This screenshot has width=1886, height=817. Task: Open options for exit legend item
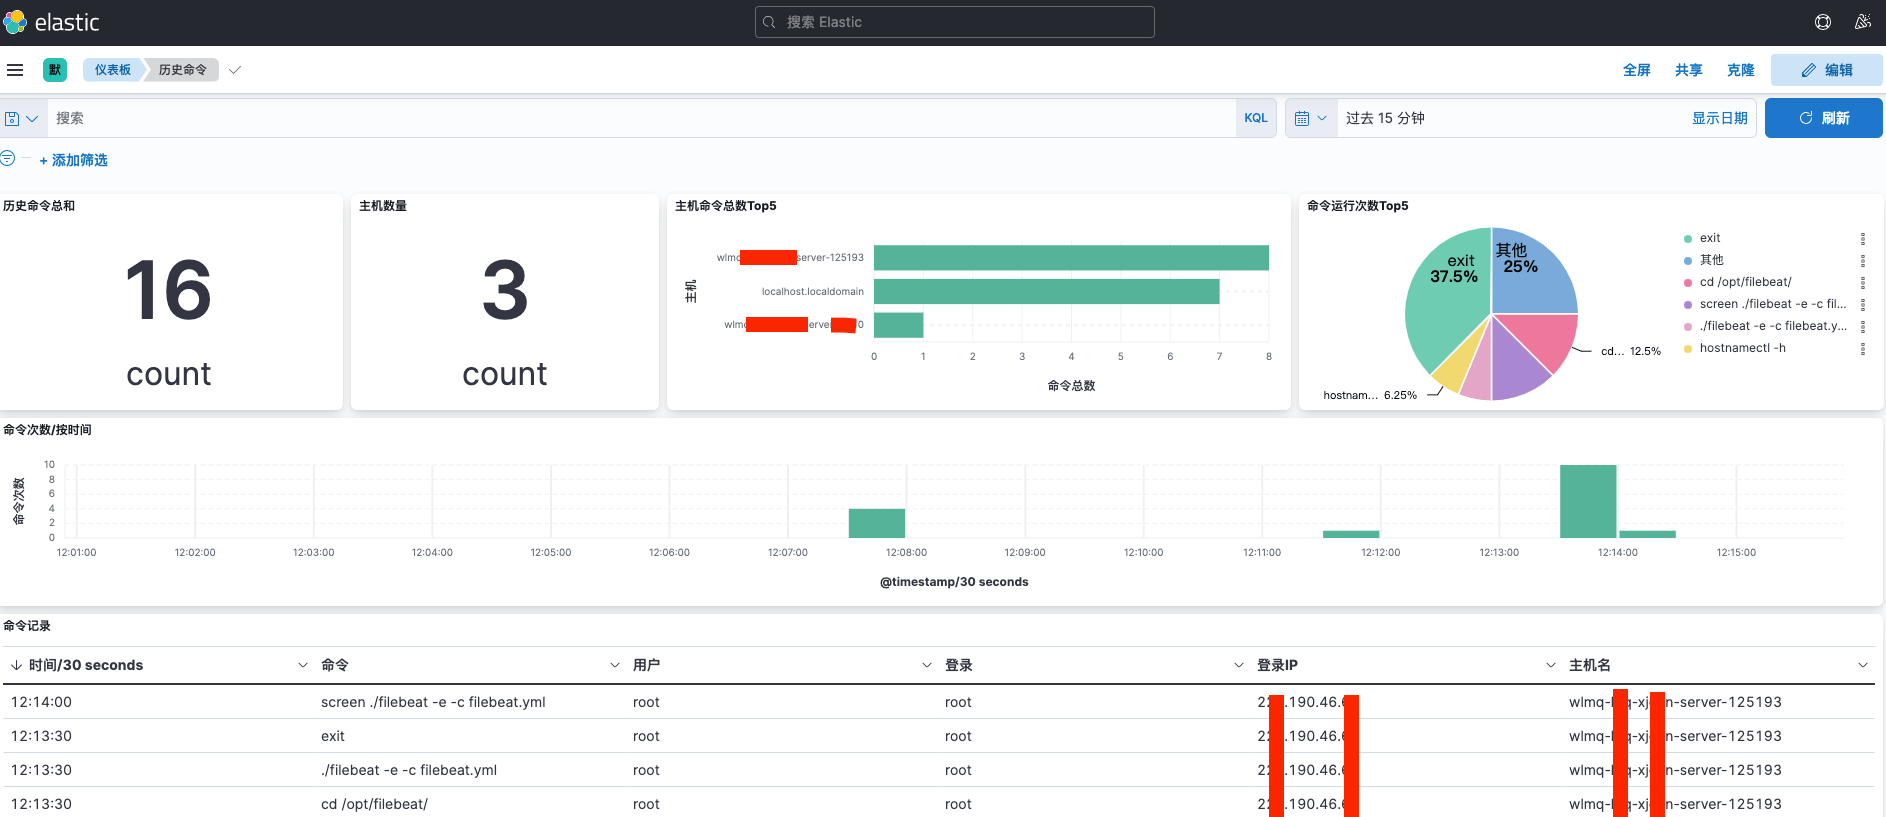(1862, 239)
